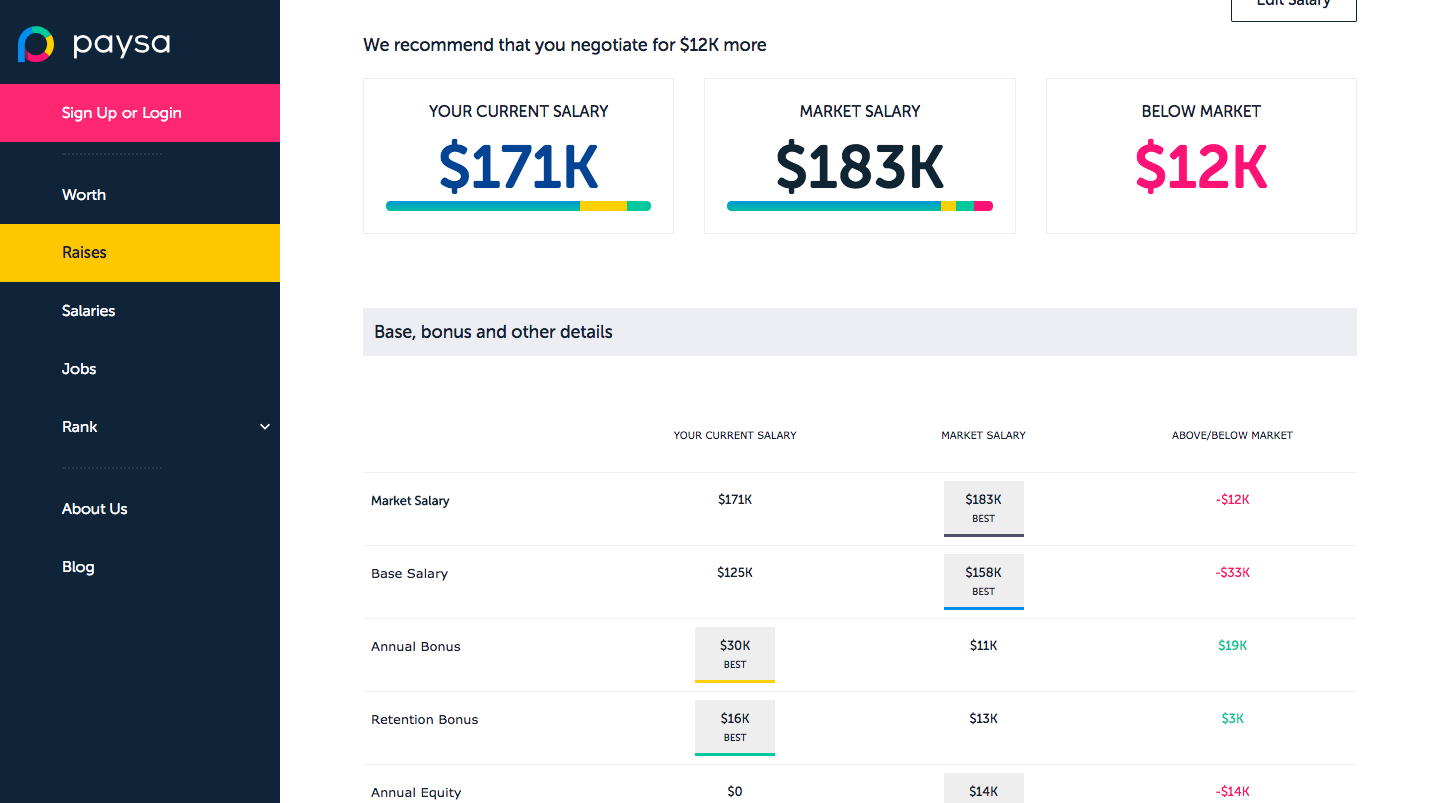Image resolution: width=1440 pixels, height=803 pixels.
Task: Click the $30K BEST annual bonus box
Action: [735, 654]
